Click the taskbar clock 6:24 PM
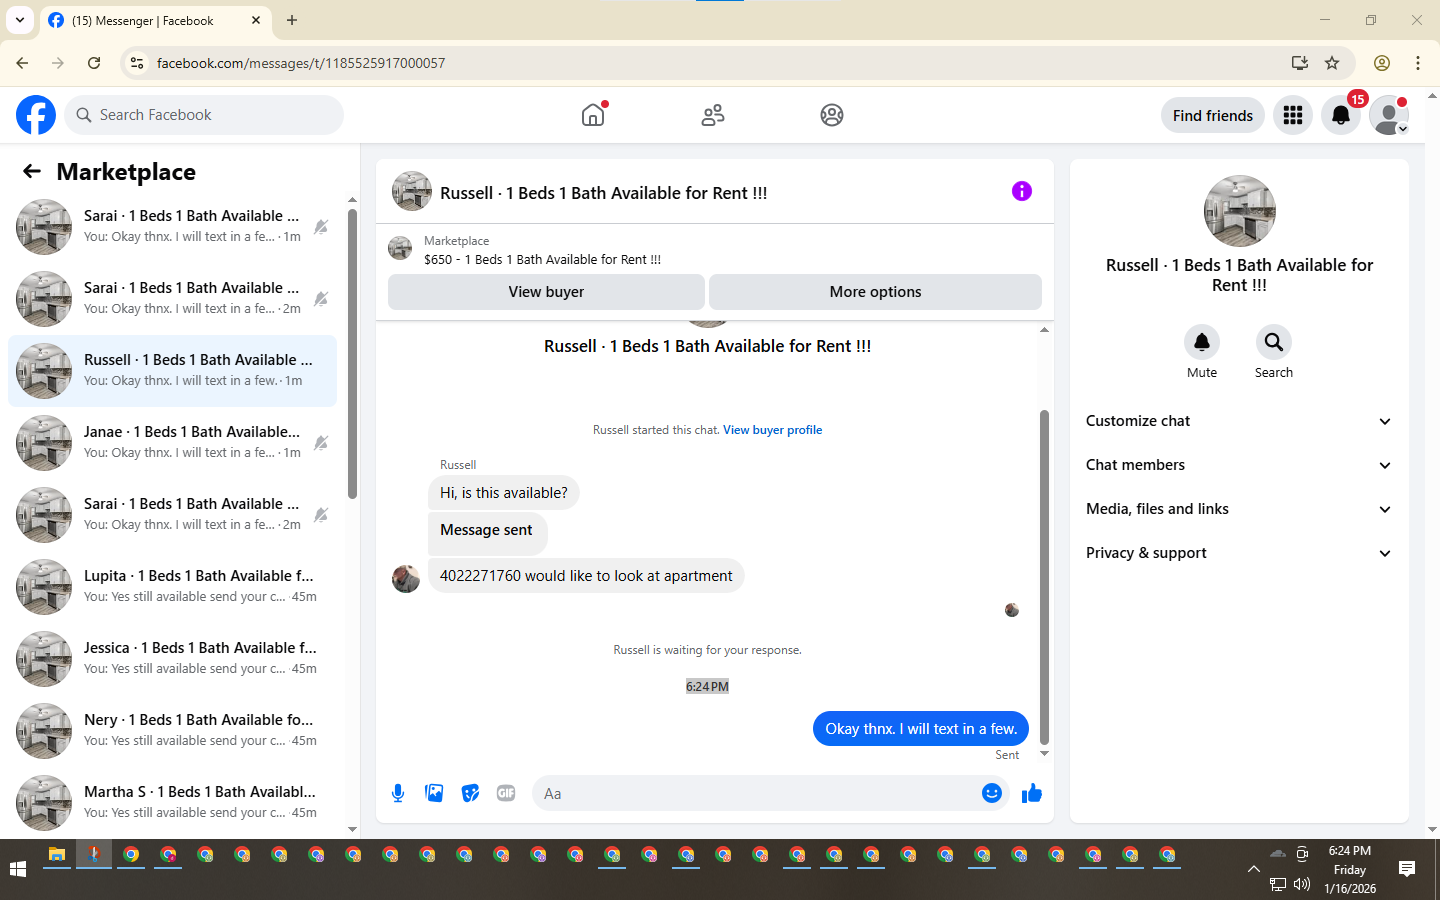Image resolution: width=1440 pixels, height=900 pixels. click(x=1350, y=850)
